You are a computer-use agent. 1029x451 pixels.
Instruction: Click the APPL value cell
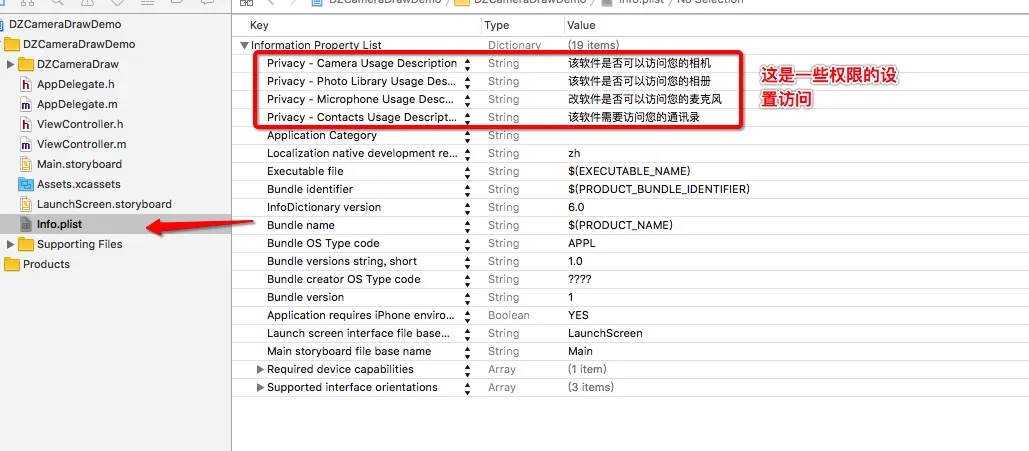point(581,243)
